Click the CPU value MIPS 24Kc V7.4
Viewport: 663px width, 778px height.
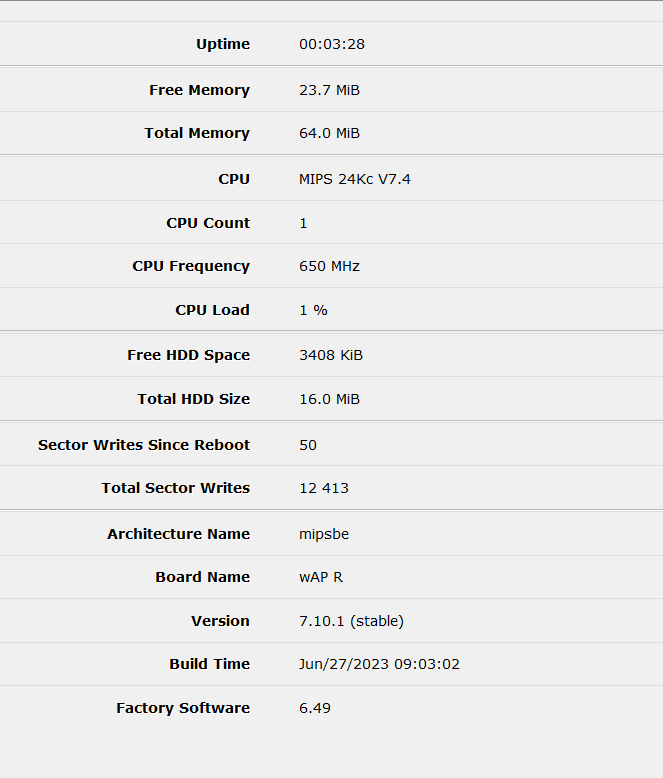(x=355, y=179)
